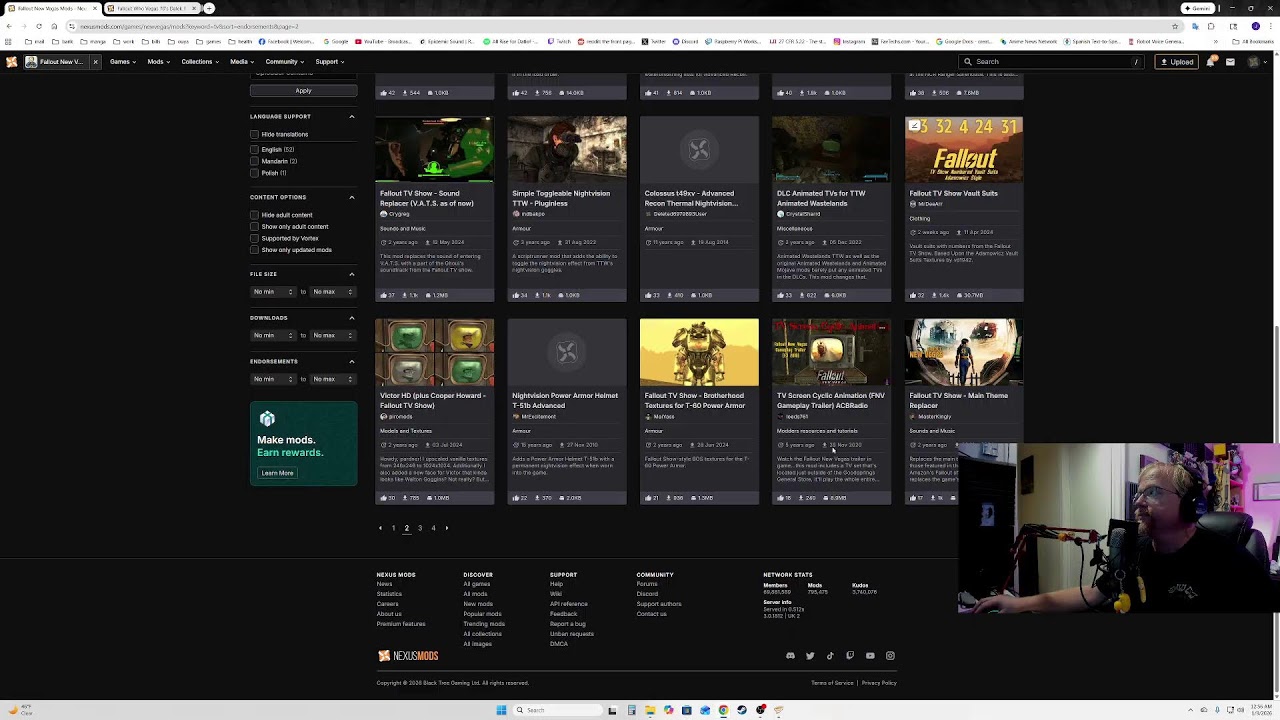Open the Mods menu in navbar

click(158, 62)
